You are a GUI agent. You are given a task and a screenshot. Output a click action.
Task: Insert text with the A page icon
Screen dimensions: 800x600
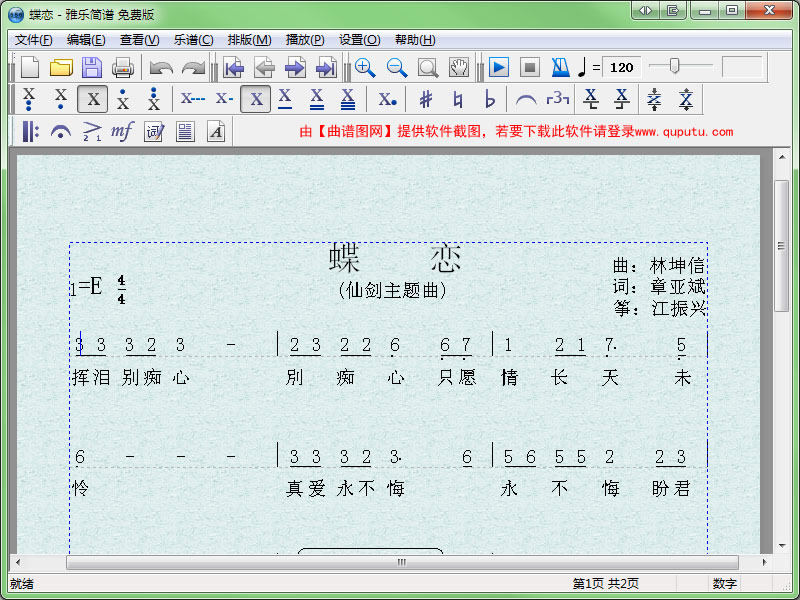click(x=216, y=132)
